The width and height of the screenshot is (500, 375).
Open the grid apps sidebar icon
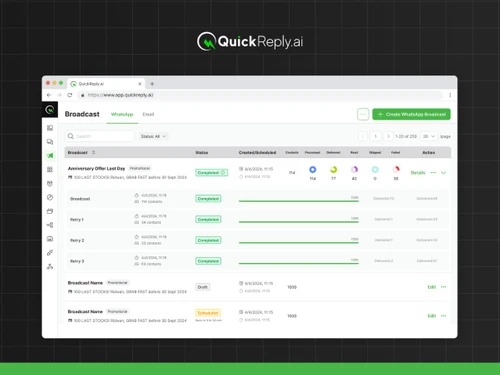50,169
